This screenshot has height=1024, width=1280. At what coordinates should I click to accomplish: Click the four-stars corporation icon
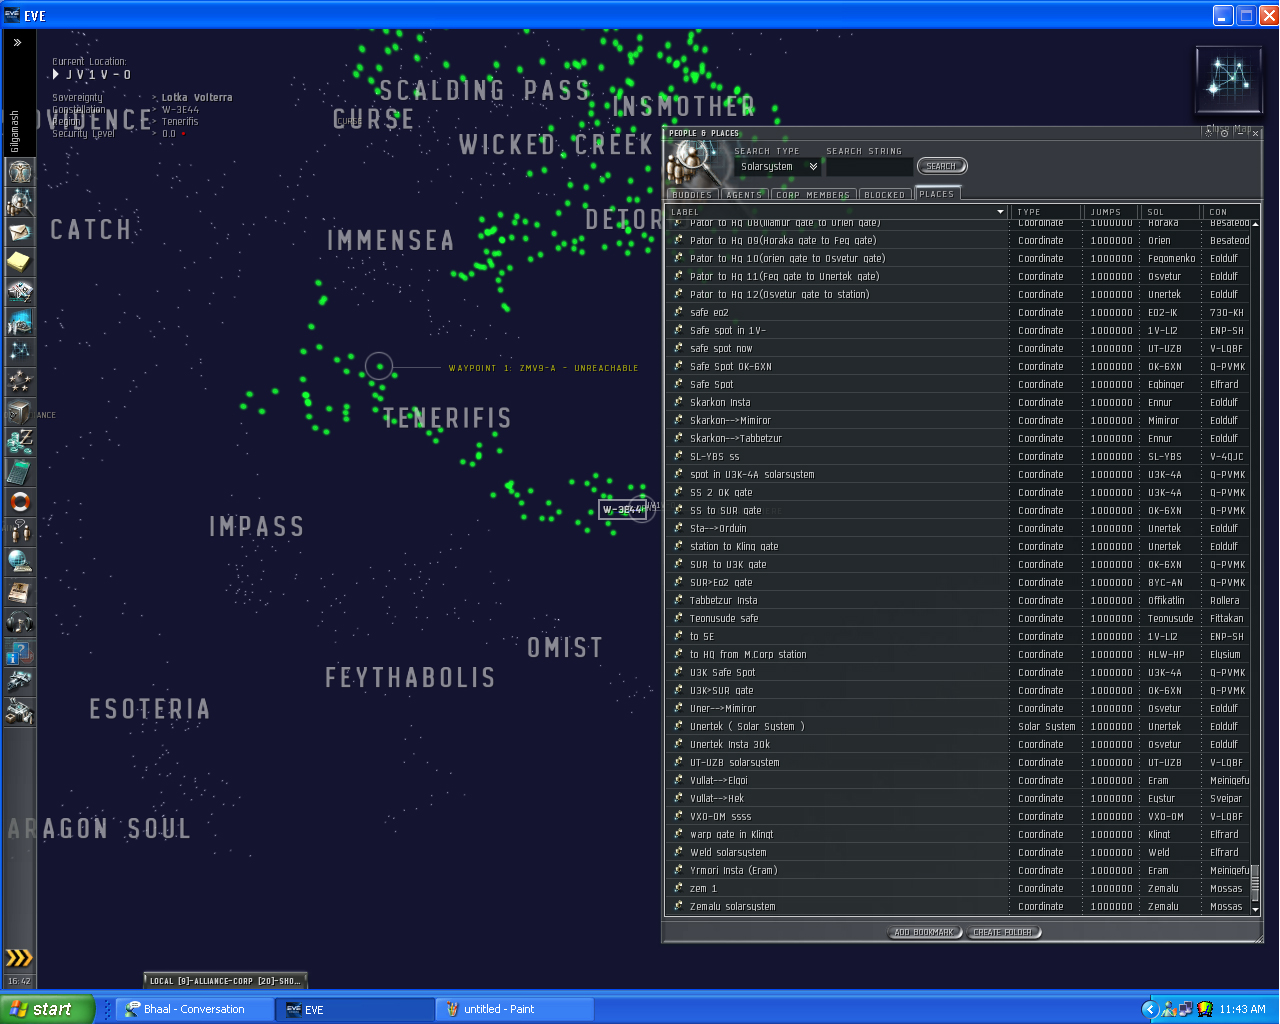[20, 382]
